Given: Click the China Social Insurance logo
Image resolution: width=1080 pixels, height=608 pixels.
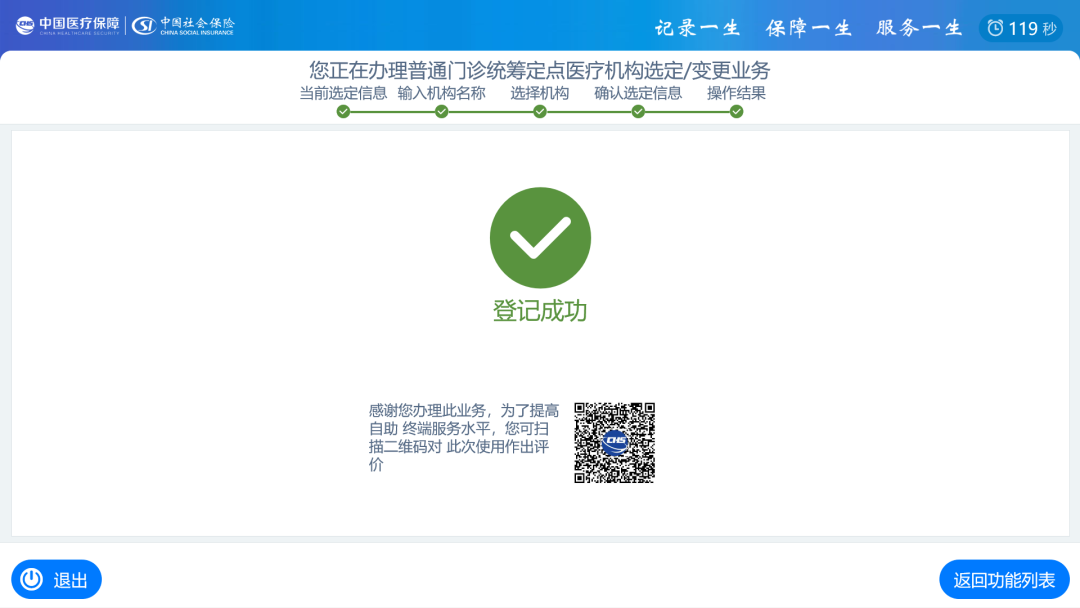Looking at the screenshot, I should (183, 25).
